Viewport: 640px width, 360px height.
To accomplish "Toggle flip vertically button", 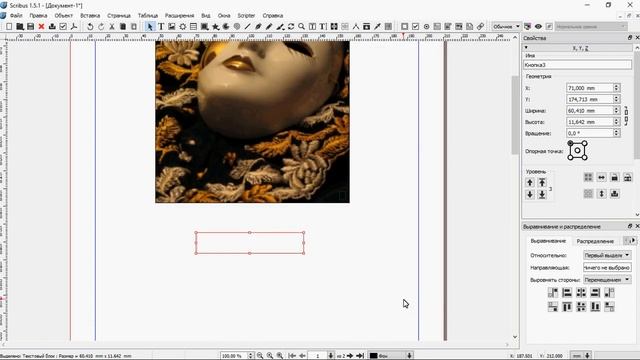I will coord(601,194).
